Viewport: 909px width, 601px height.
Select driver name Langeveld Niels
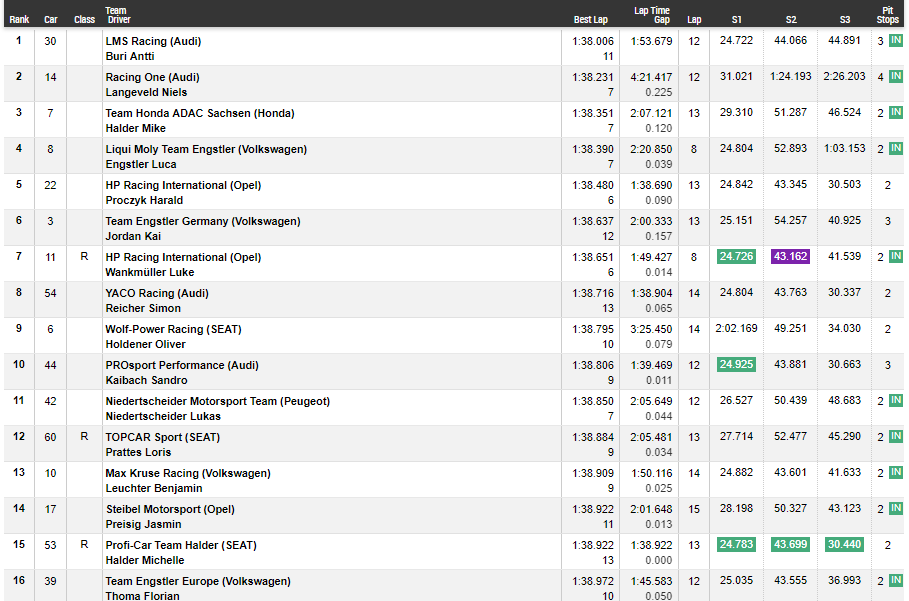coord(146,92)
